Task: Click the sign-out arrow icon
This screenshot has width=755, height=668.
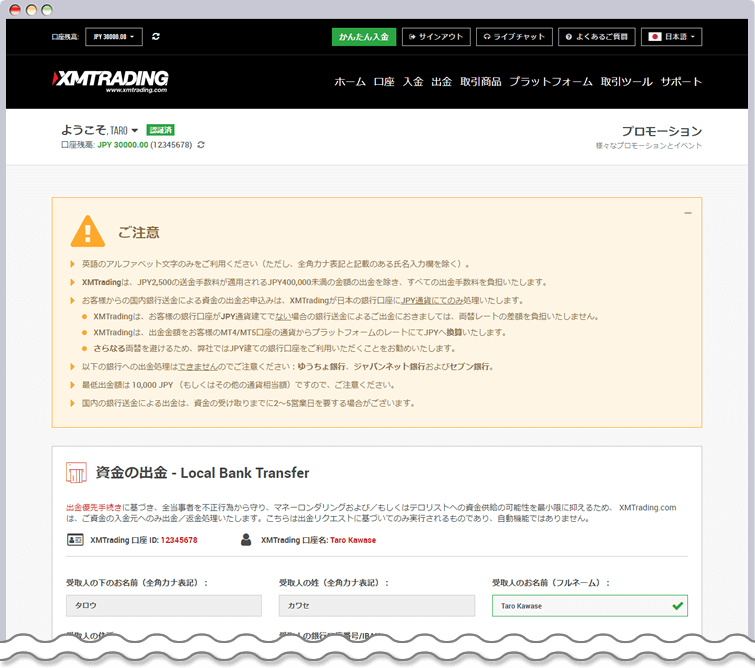Action: pyautogui.click(x=412, y=37)
